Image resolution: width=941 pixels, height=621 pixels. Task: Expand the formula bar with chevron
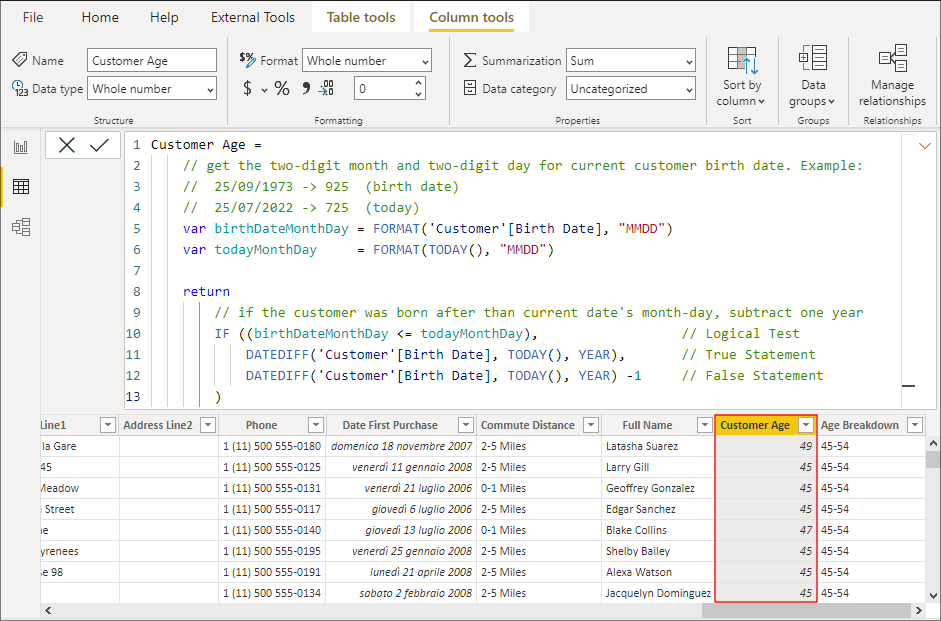tap(925, 146)
